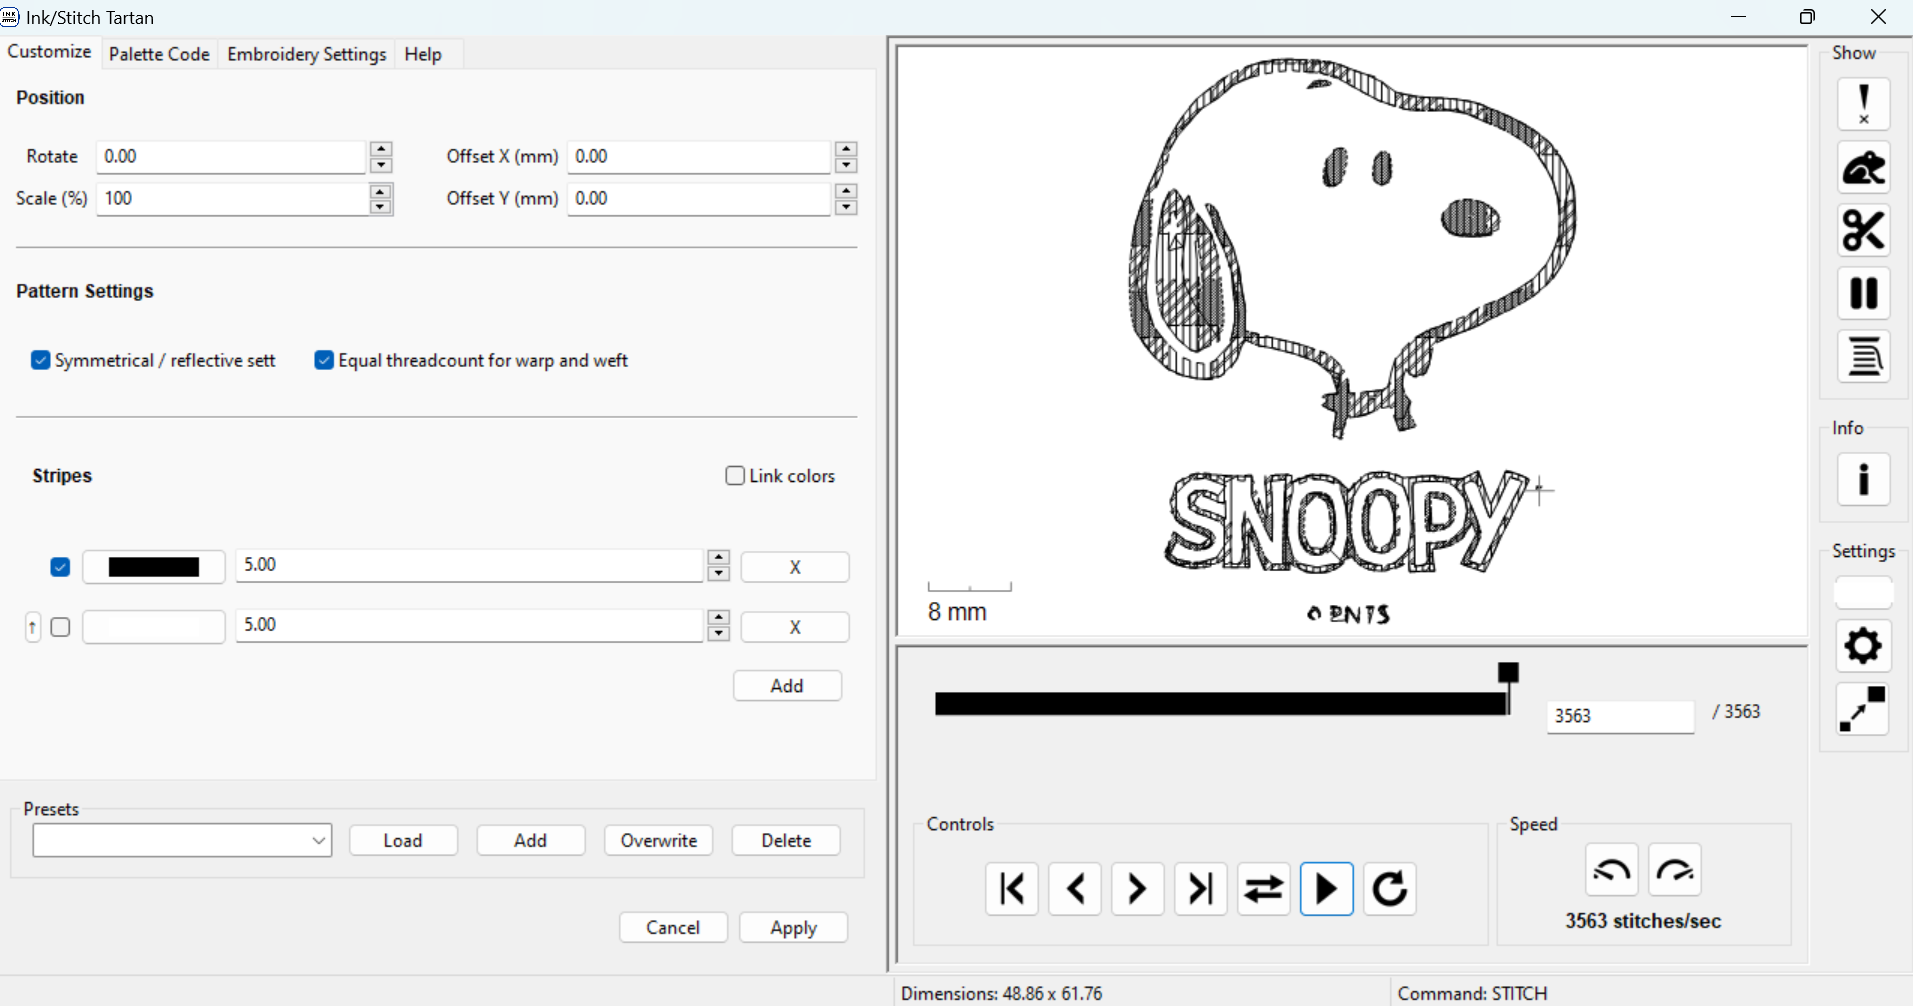This screenshot has height=1006, width=1913.
Task: Toggle needle penetration points display icon
Action: tap(1863, 104)
